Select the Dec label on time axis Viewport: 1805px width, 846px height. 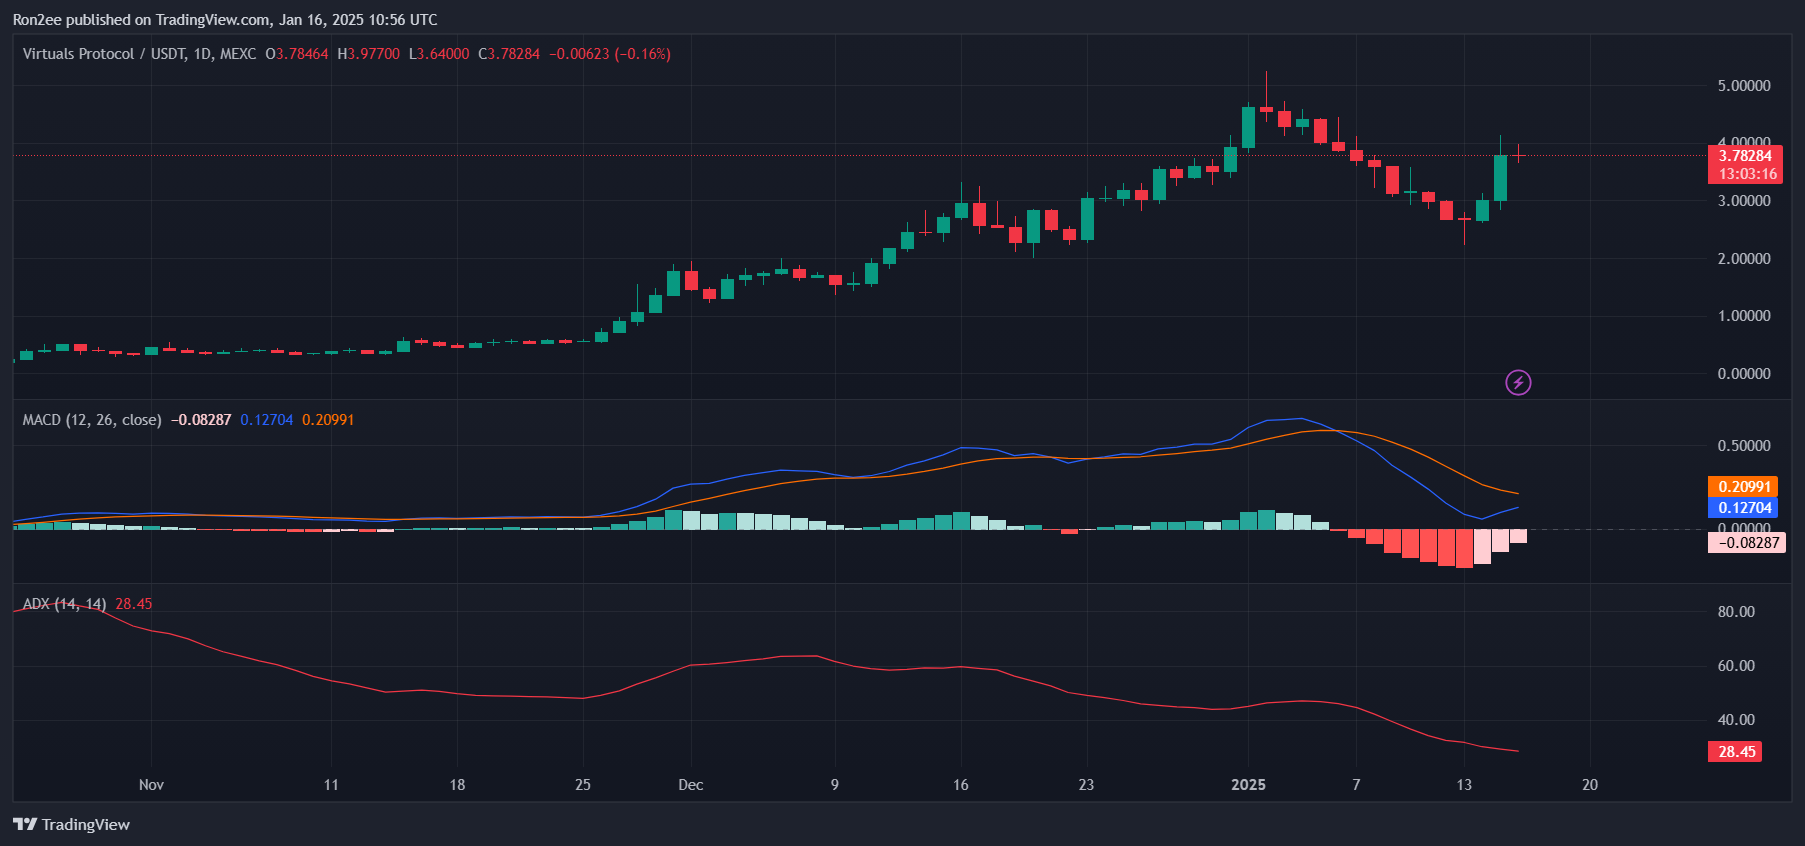(x=690, y=785)
